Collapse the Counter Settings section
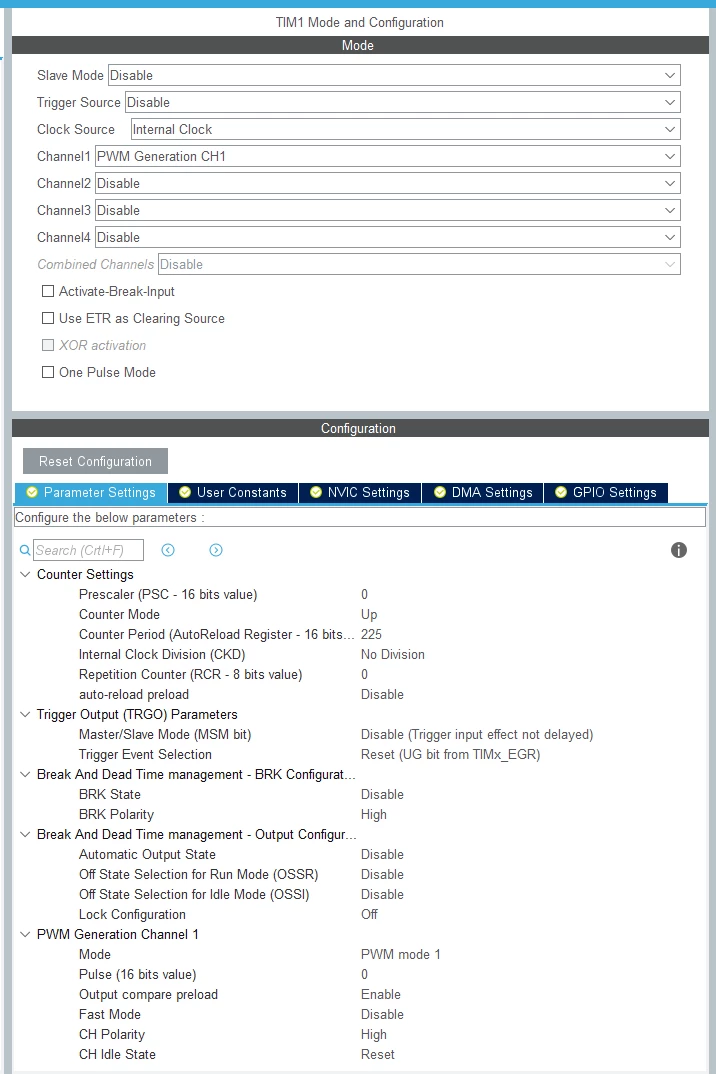716x1074 pixels. coord(25,574)
